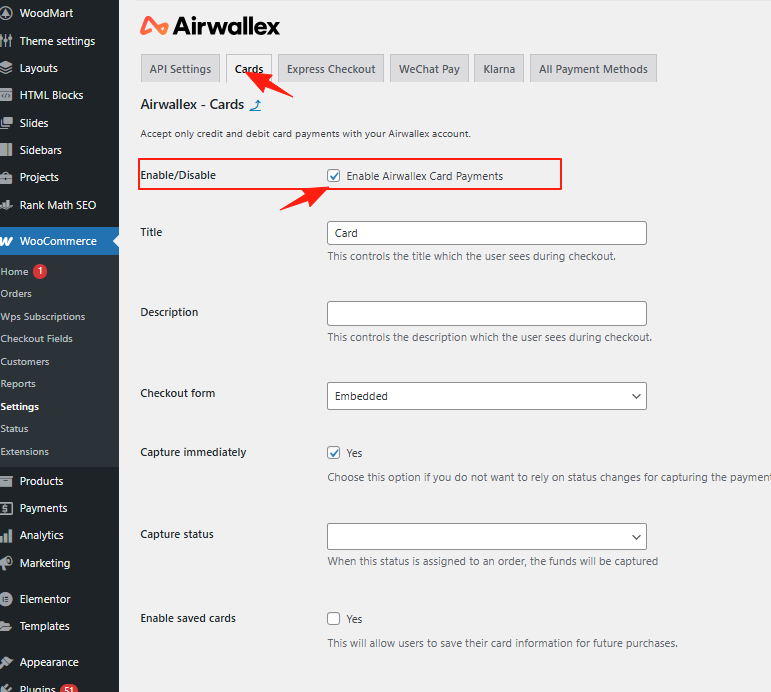The height and width of the screenshot is (692, 771).
Task: Open the Orders submenu link
Action: coord(16,294)
